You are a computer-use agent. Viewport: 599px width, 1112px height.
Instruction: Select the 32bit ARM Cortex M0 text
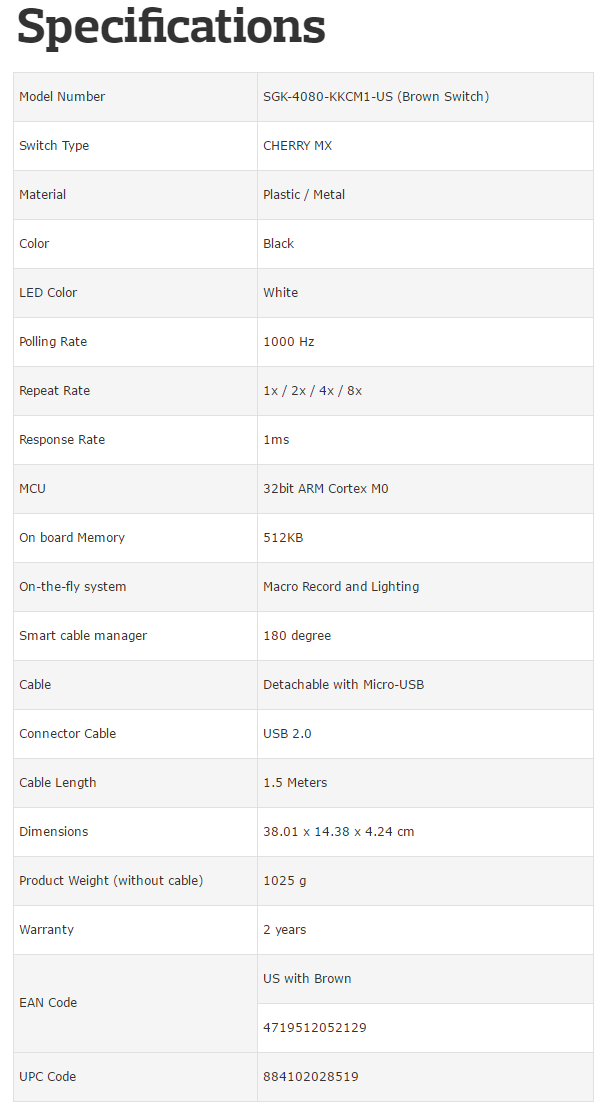[x=326, y=488]
